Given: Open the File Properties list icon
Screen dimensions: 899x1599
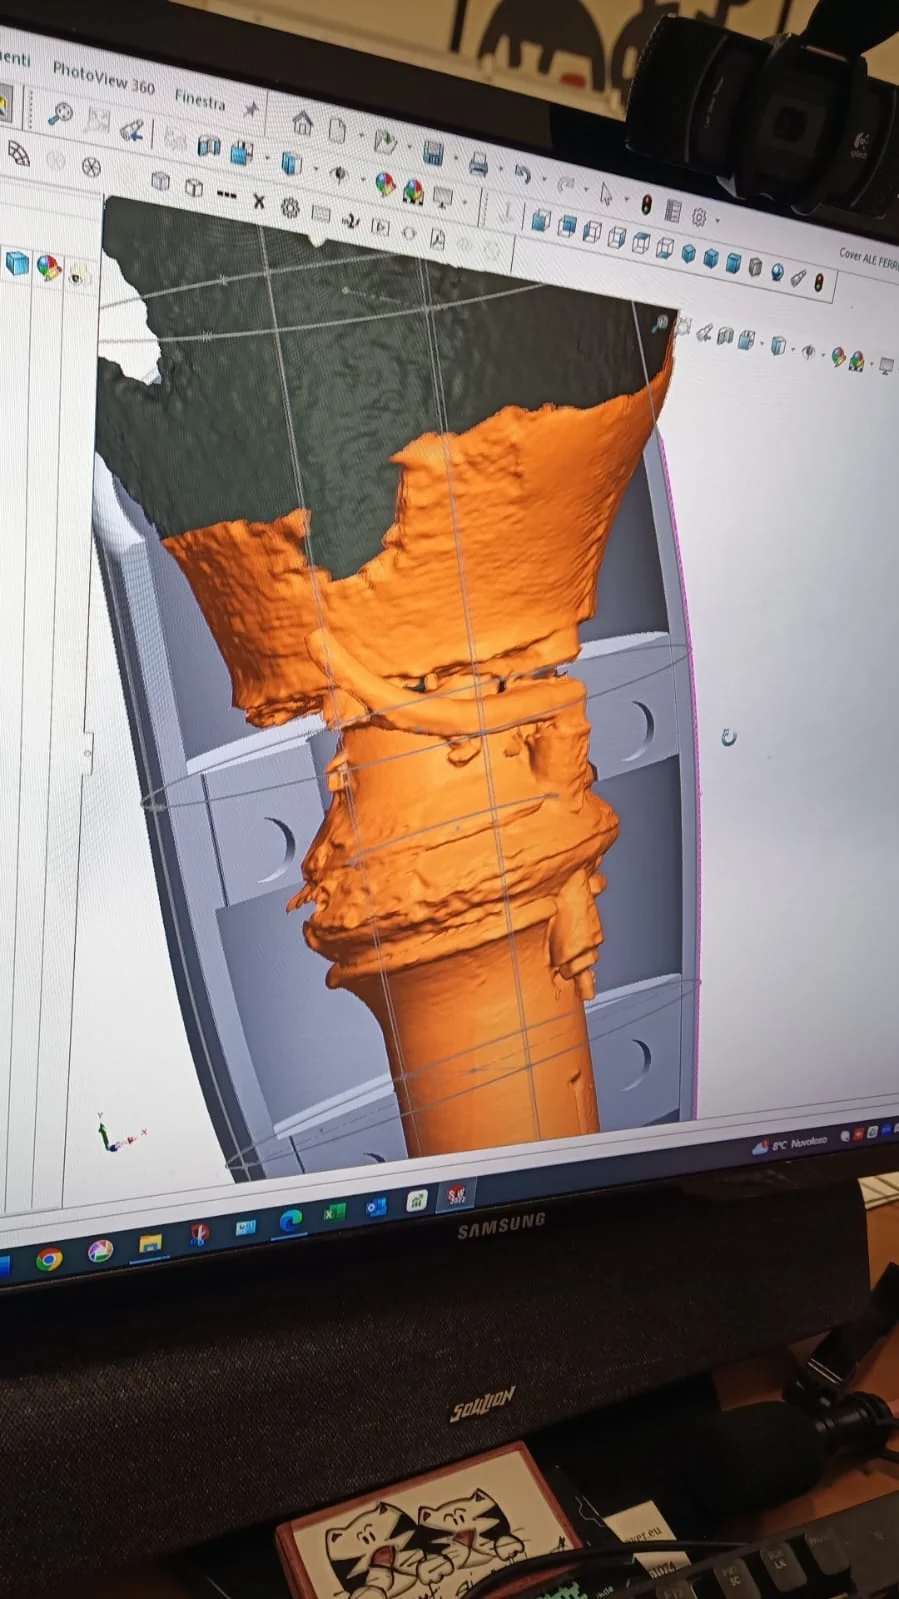Looking at the screenshot, I should point(672,211).
